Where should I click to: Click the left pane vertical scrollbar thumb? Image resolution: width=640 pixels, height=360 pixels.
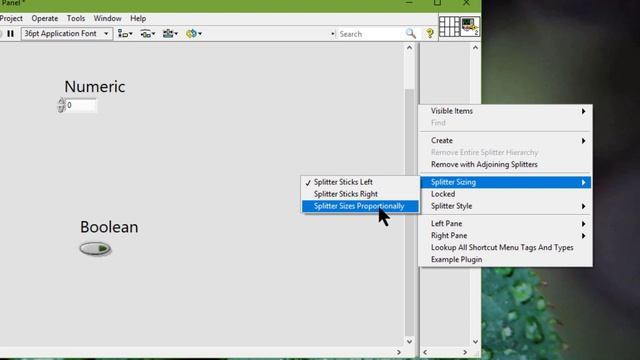click(x=409, y=212)
